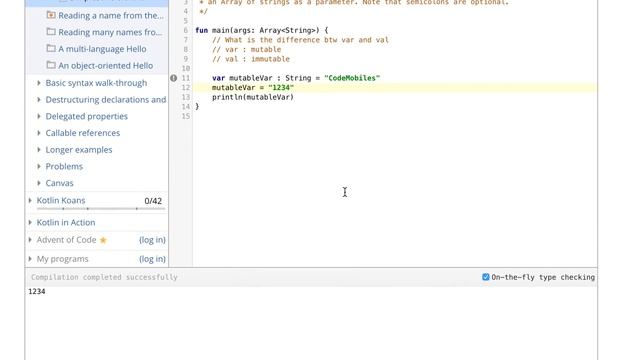This screenshot has width=640, height=360.
Task: Open 'Kotlin Koans' section label
Action: pyautogui.click(x=61, y=200)
